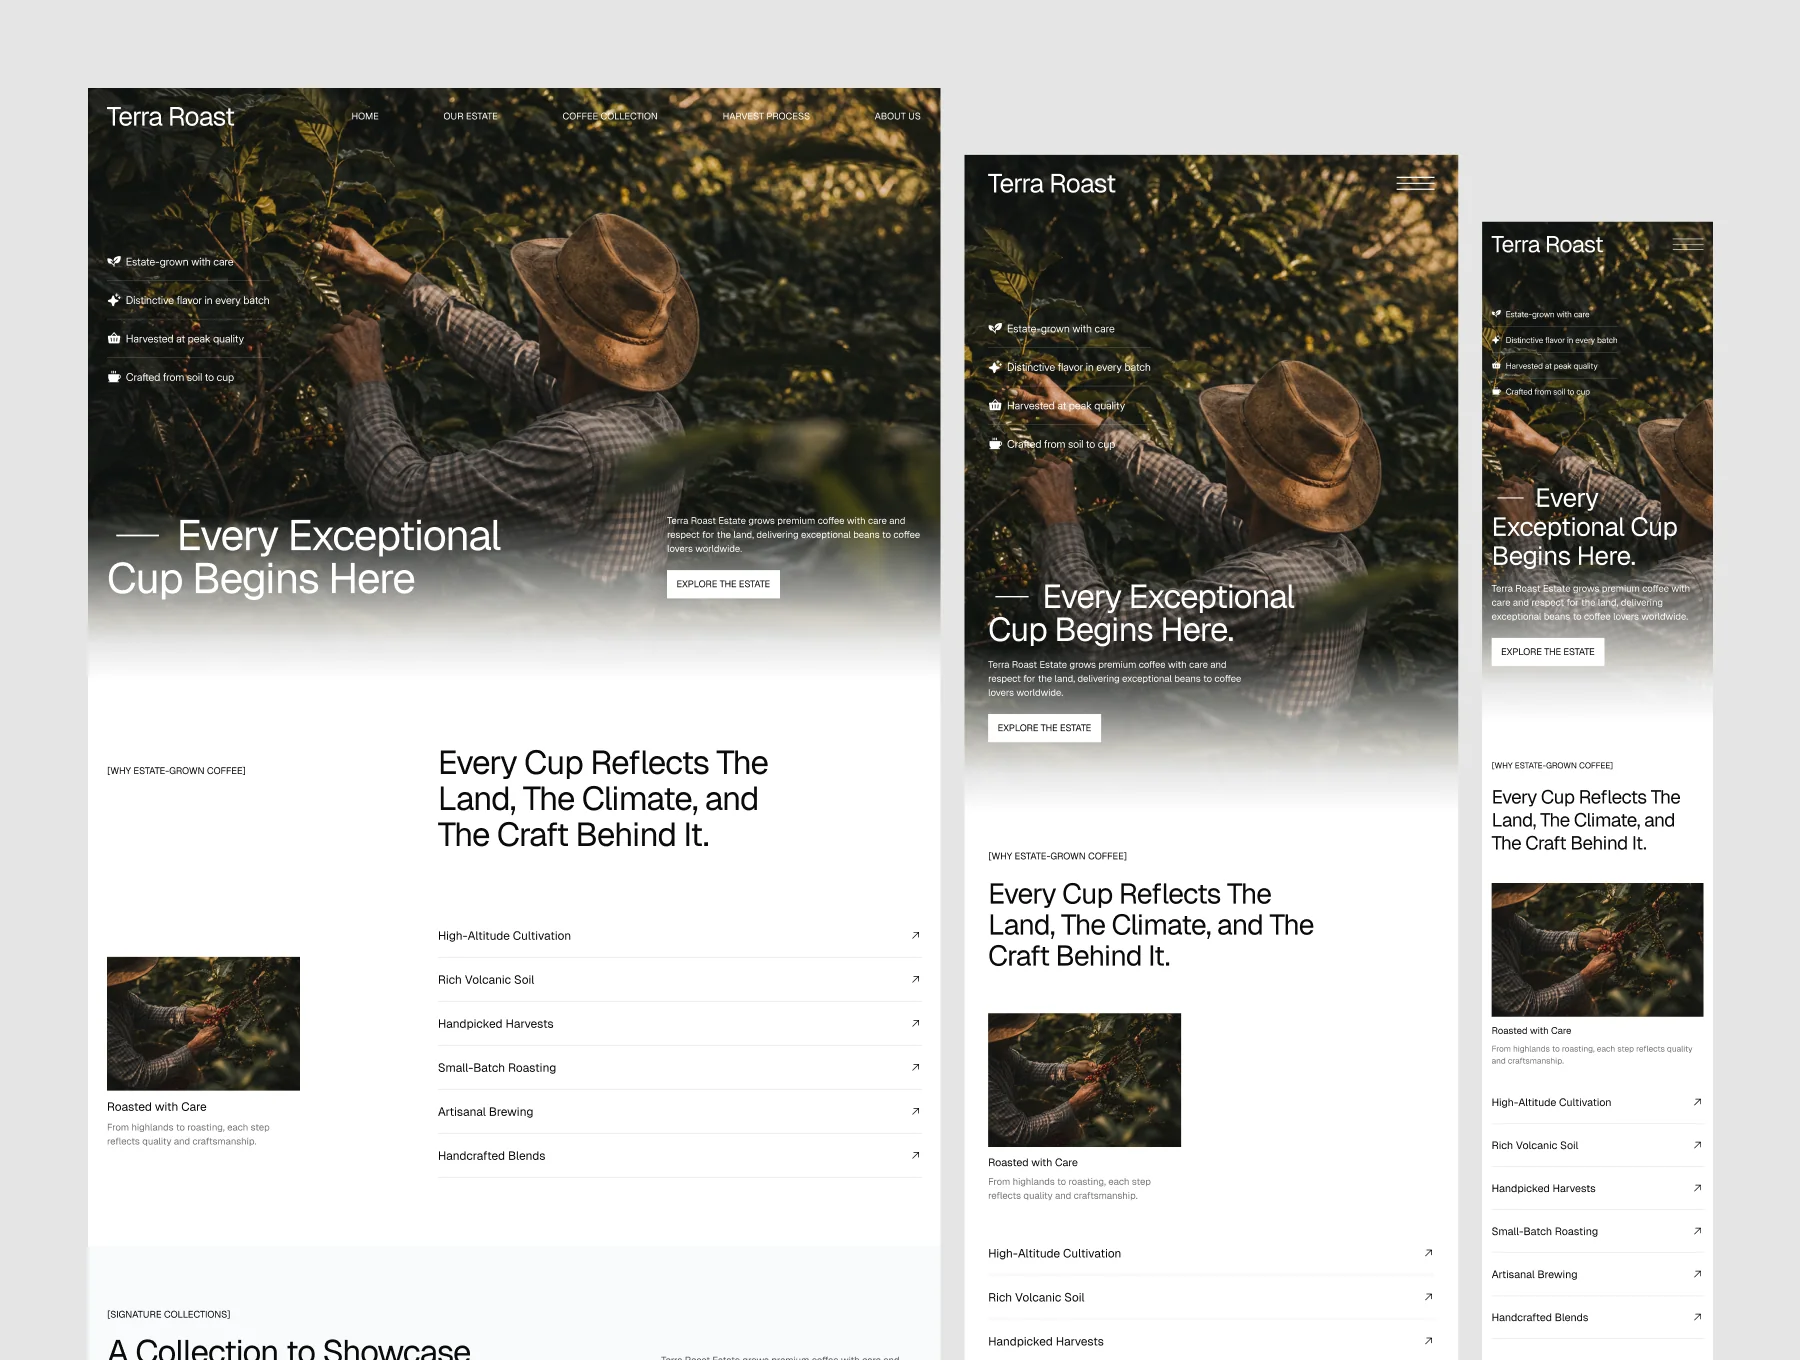Viewport: 1800px width, 1360px height.
Task: Click cup icon in tablet Crafted row
Action: [x=995, y=444]
